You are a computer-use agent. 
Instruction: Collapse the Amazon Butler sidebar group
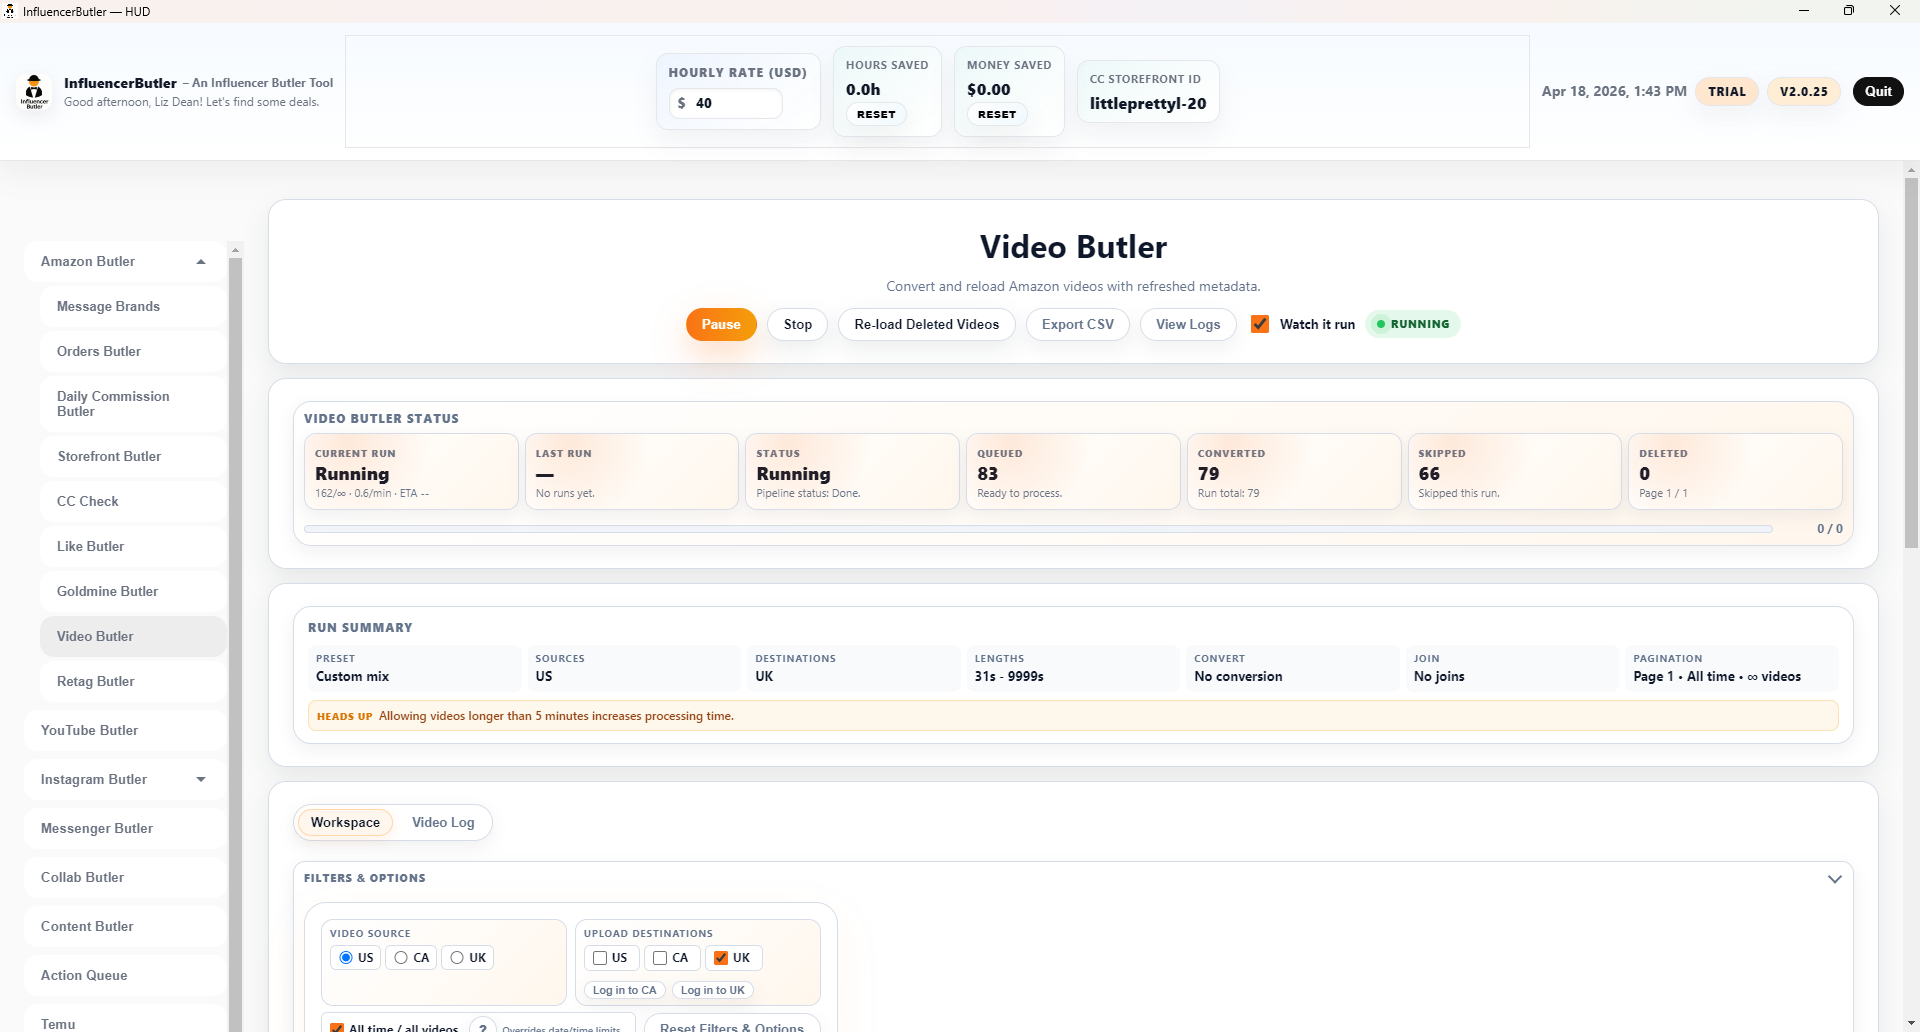(x=201, y=262)
